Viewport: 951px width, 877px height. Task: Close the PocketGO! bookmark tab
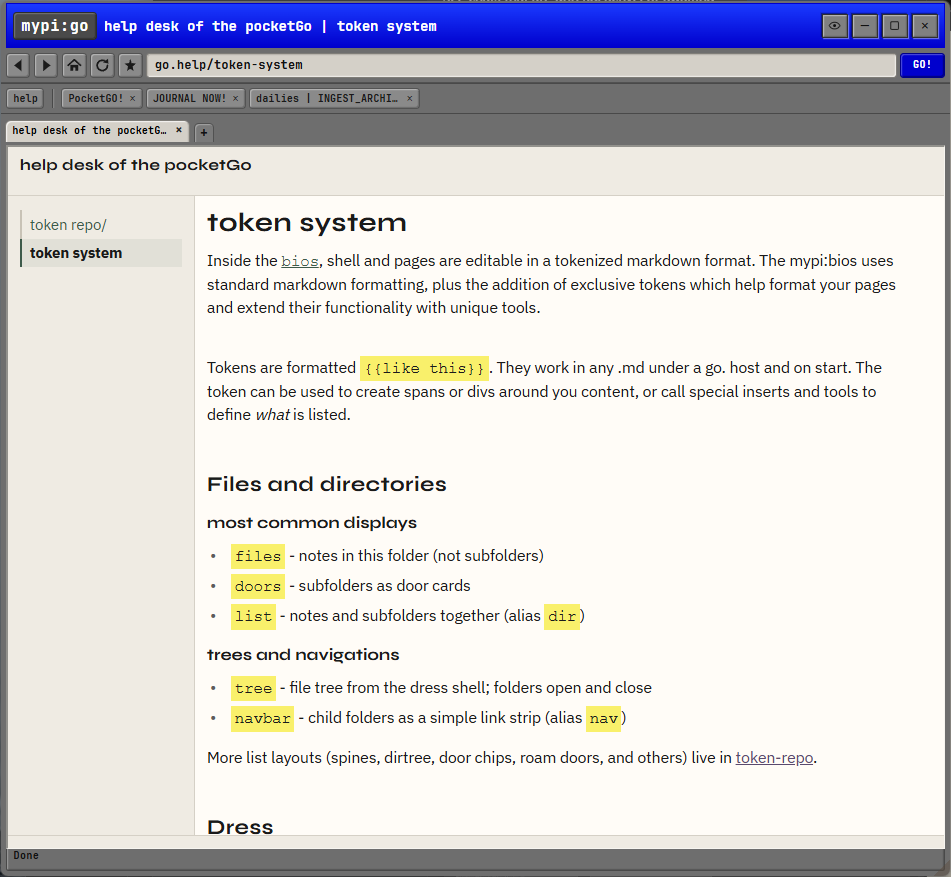click(132, 98)
